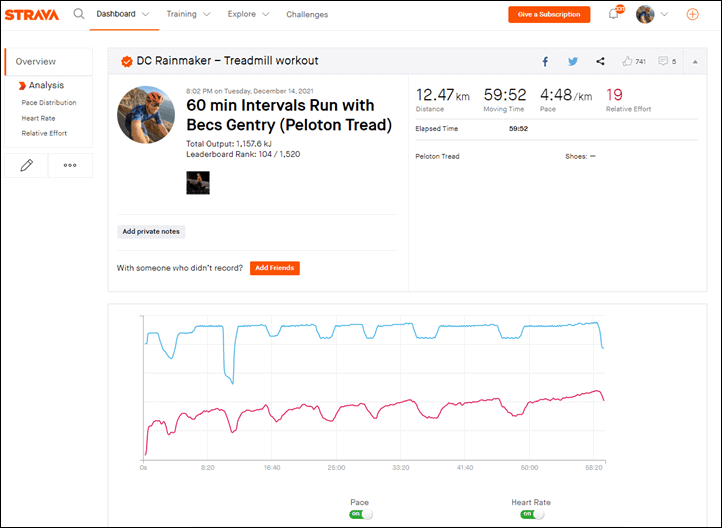Open Pace Distribution analysis
The height and width of the screenshot is (528, 722).
click(49, 103)
